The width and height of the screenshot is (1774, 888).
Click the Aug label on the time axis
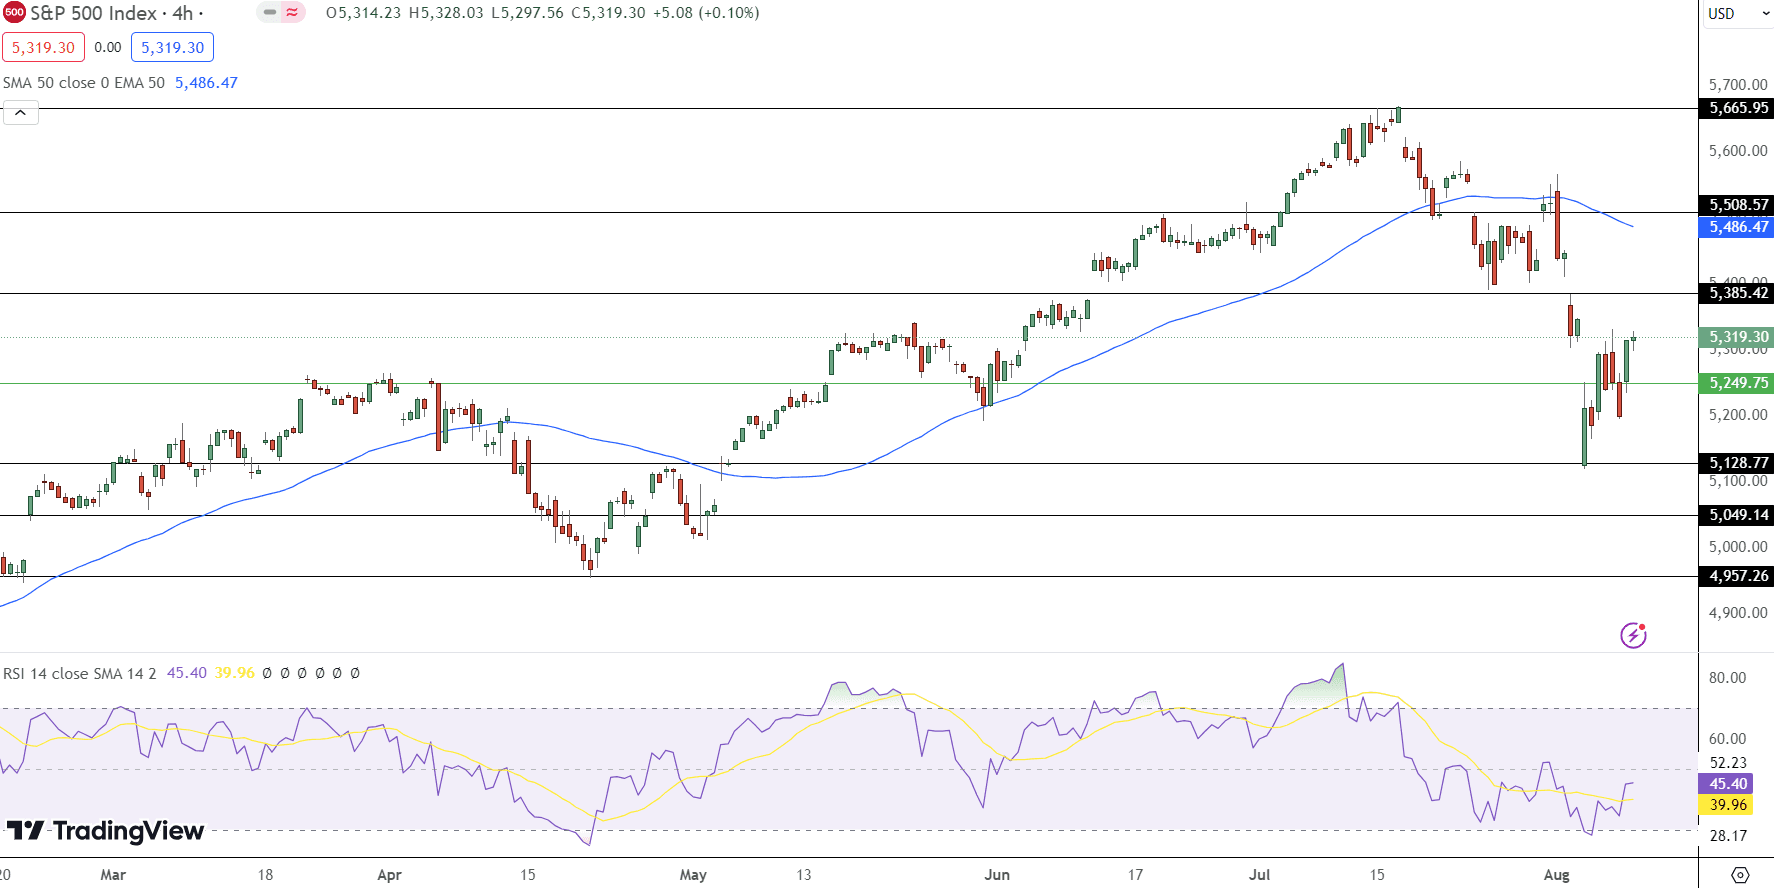[x=1557, y=875]
